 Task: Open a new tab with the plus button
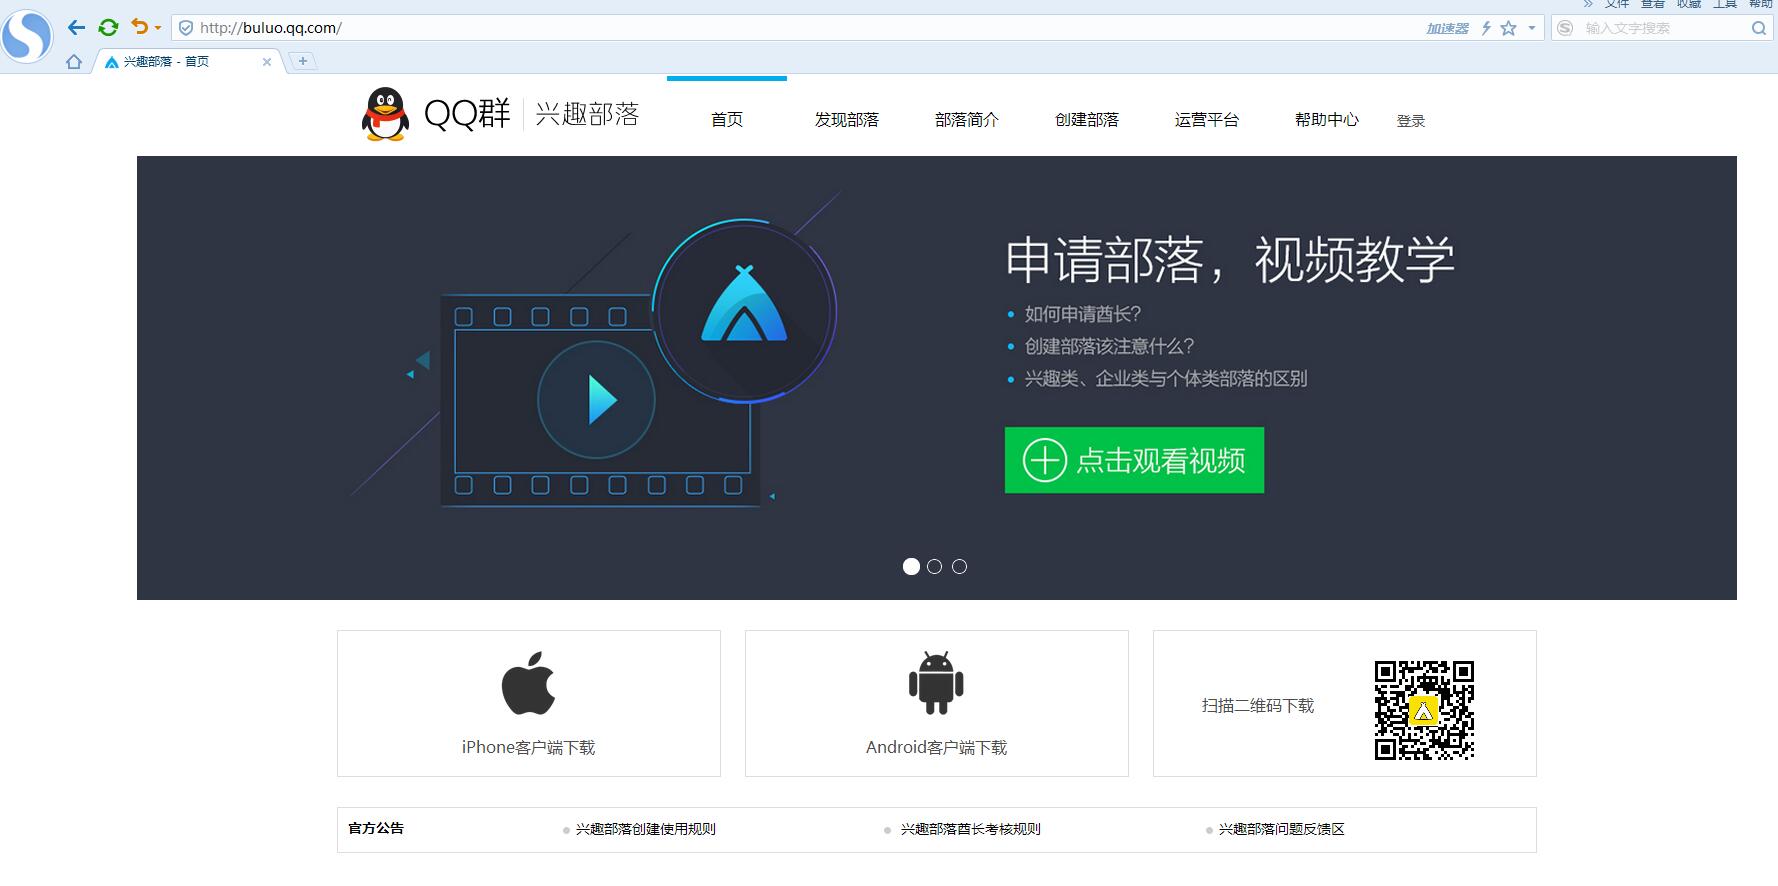pyautogui.click(x=302, y=62)
